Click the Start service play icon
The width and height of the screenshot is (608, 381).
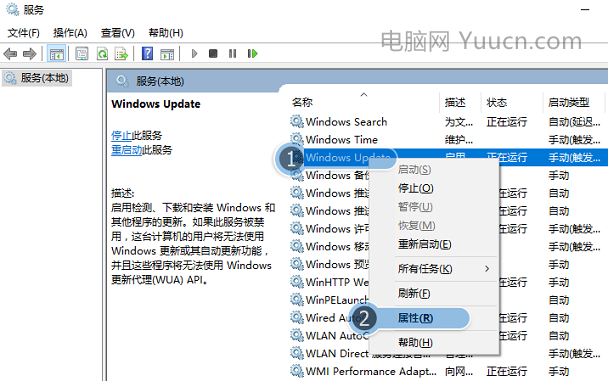click(194, 53)
